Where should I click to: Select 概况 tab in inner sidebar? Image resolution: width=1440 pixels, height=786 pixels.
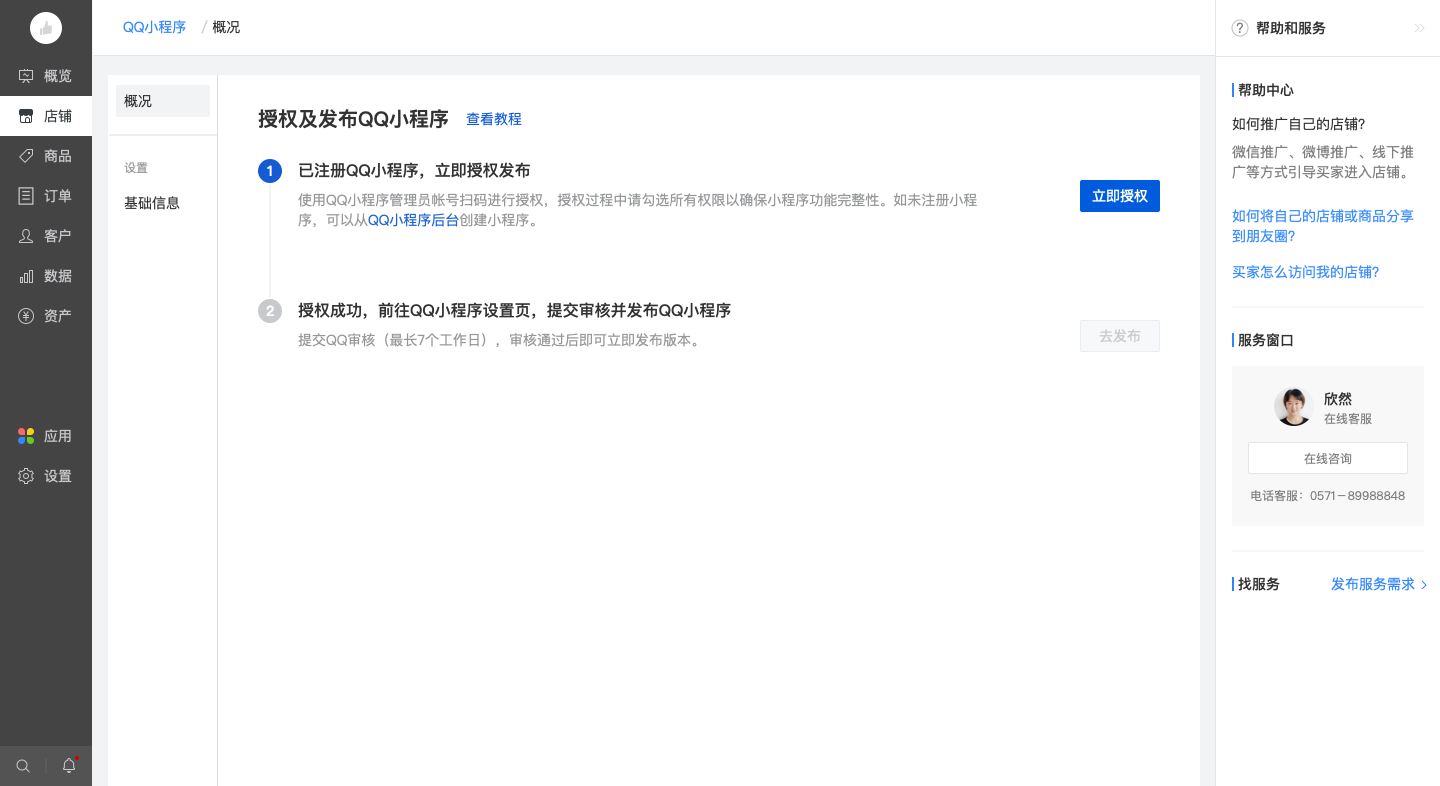click(163, 101)
